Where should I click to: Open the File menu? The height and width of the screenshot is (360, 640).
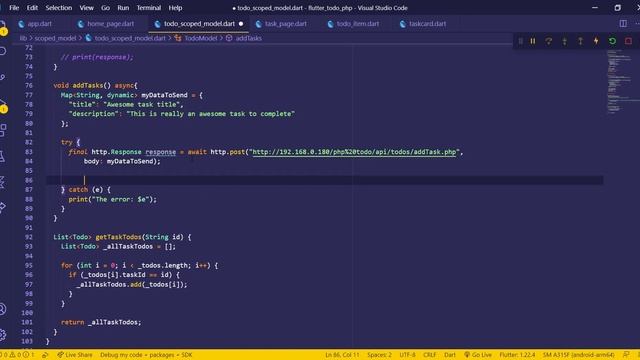tap(14, 8)
